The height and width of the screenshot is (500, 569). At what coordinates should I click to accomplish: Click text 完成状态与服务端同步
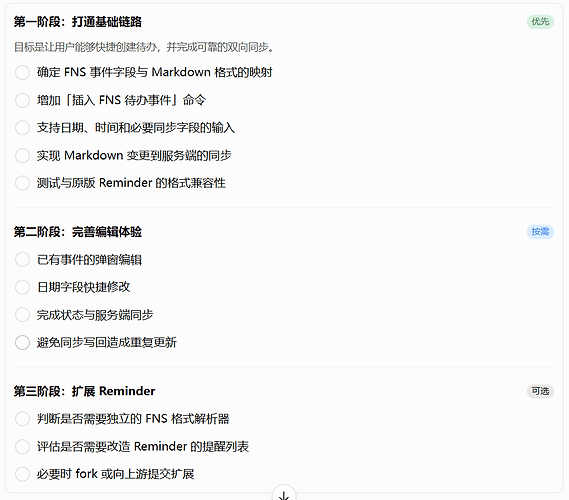point(95,315)
